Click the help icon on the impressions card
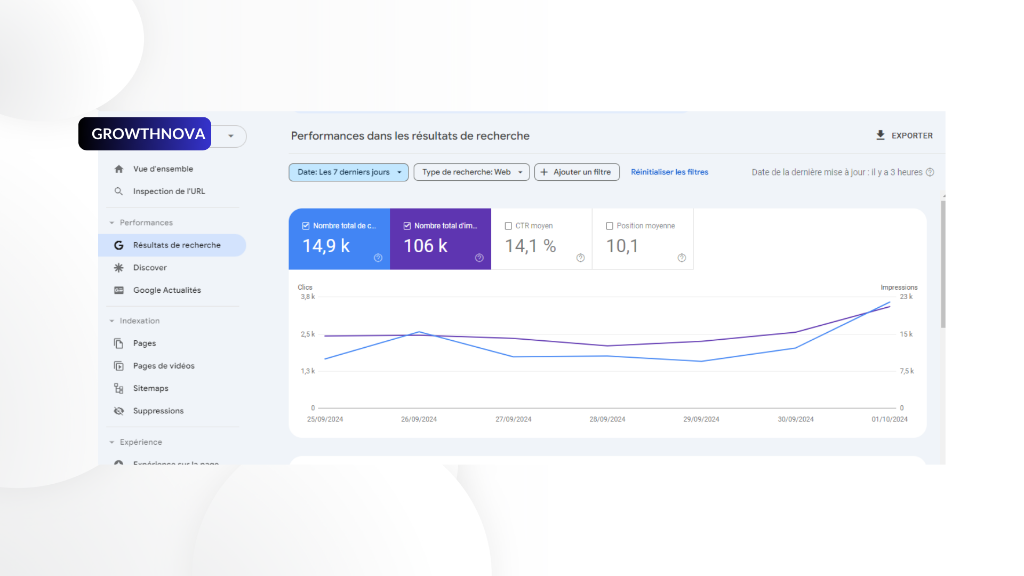The image size is (1024, 576). [x=479, y=258]
